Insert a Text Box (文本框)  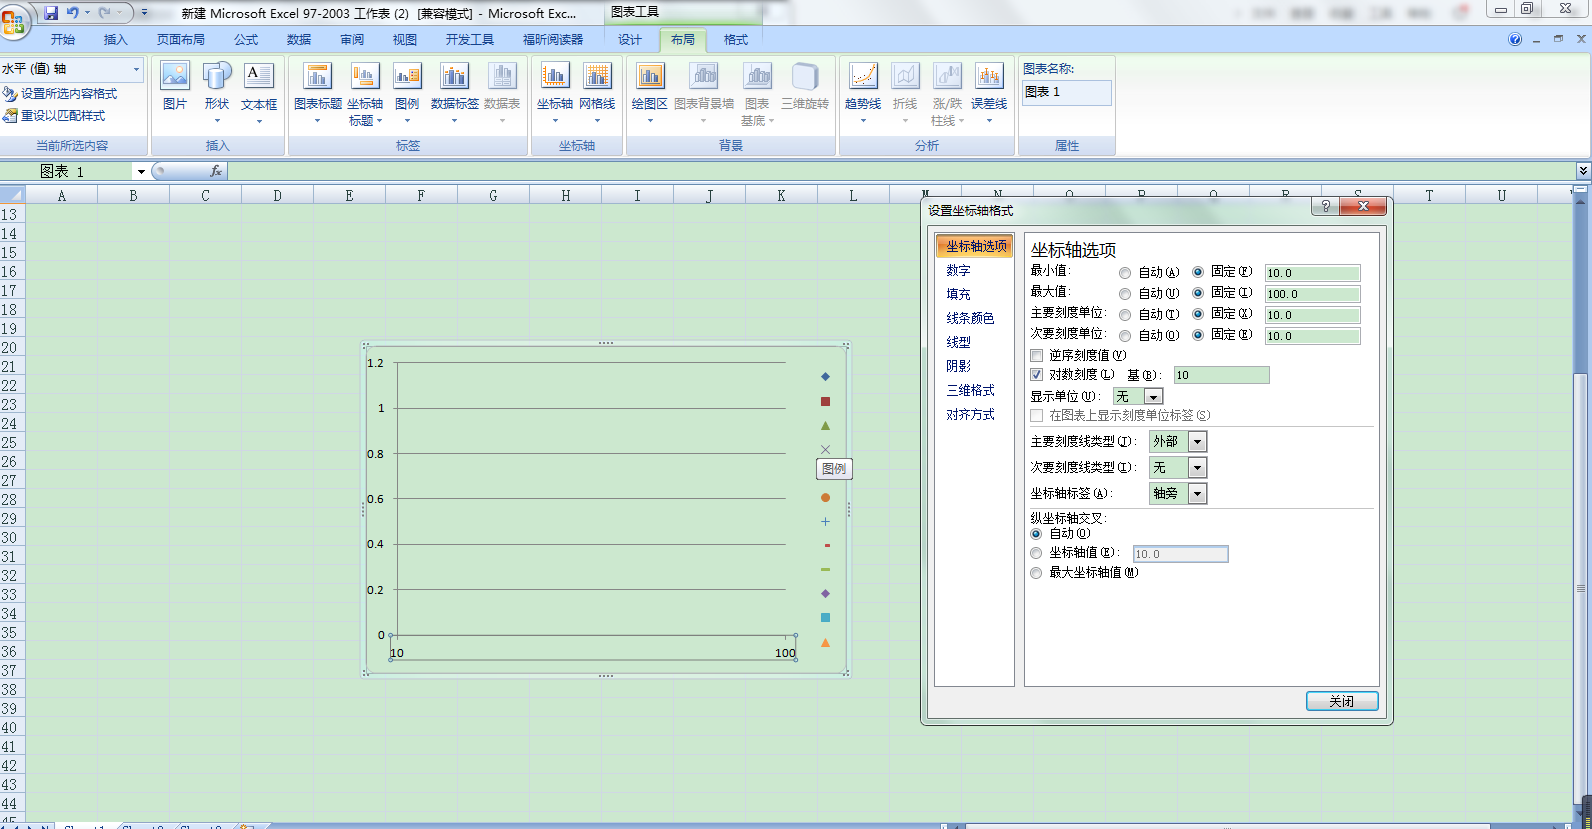[x=259, y=90]
